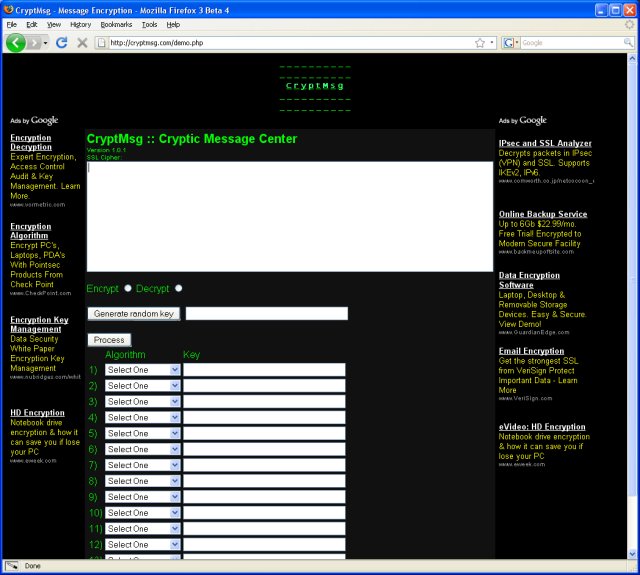Select the Decrypt radio button
This screenshot has width=640, height=575.
tap(178, 288)
